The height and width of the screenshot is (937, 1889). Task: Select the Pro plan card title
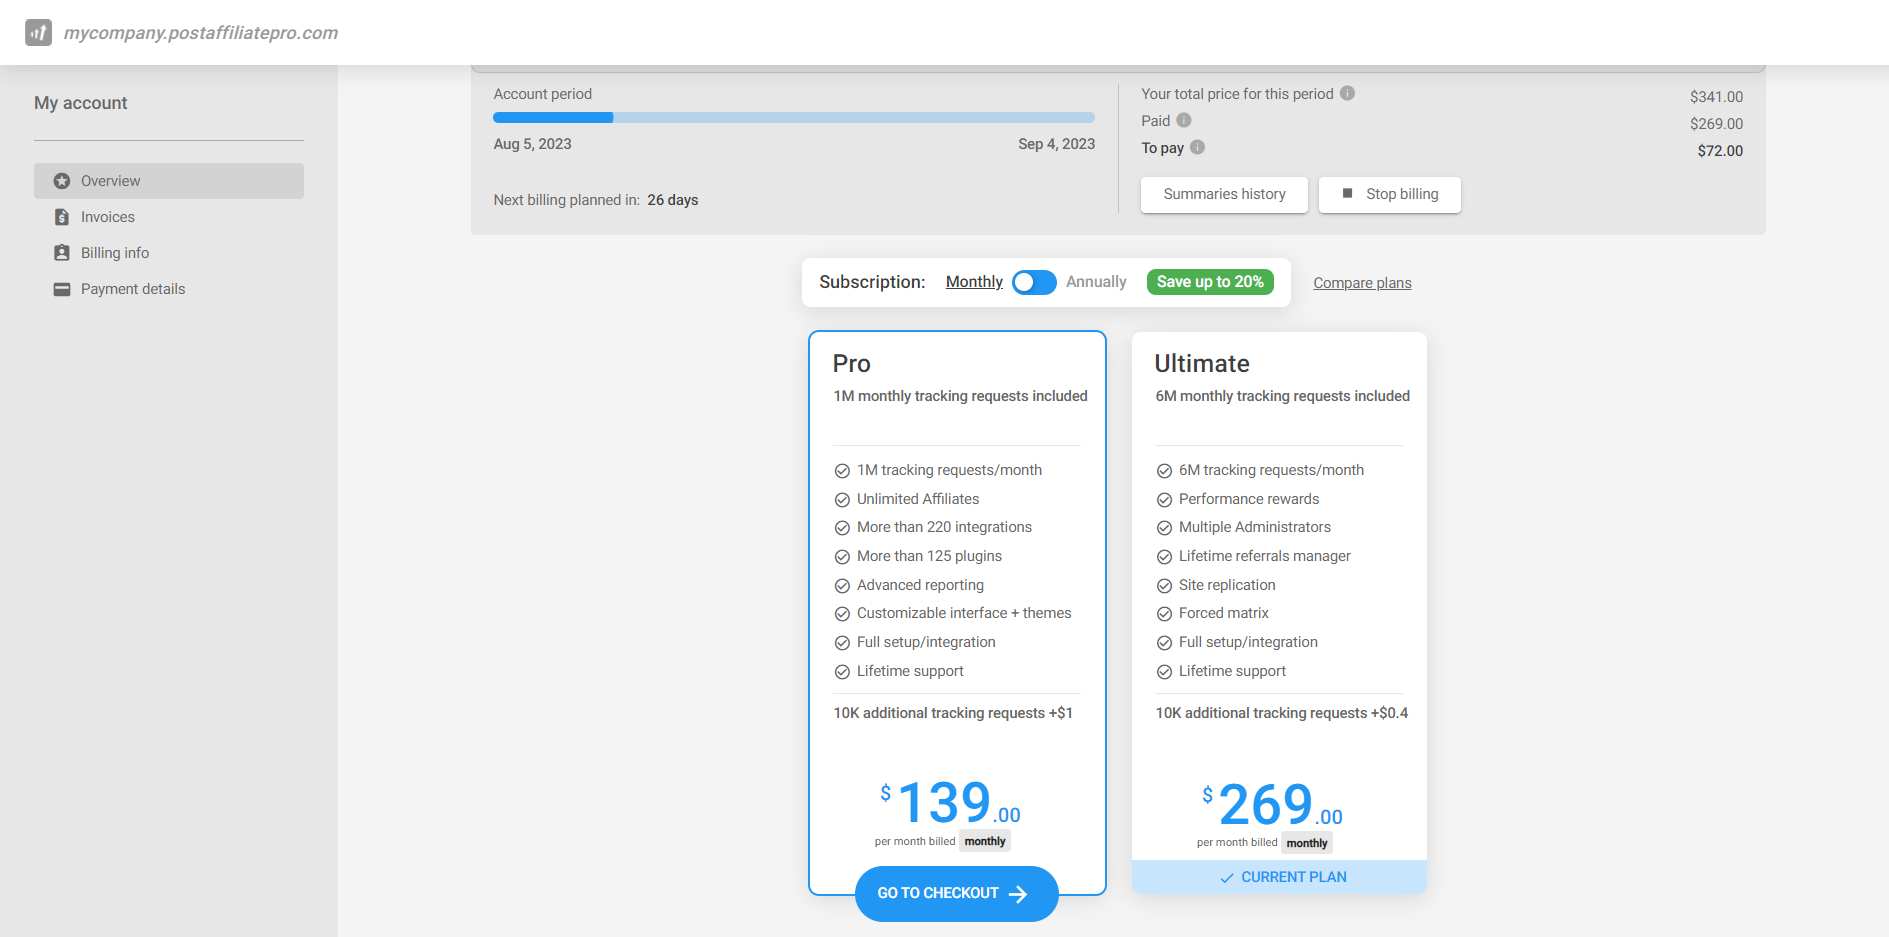(x=852, y=364)
